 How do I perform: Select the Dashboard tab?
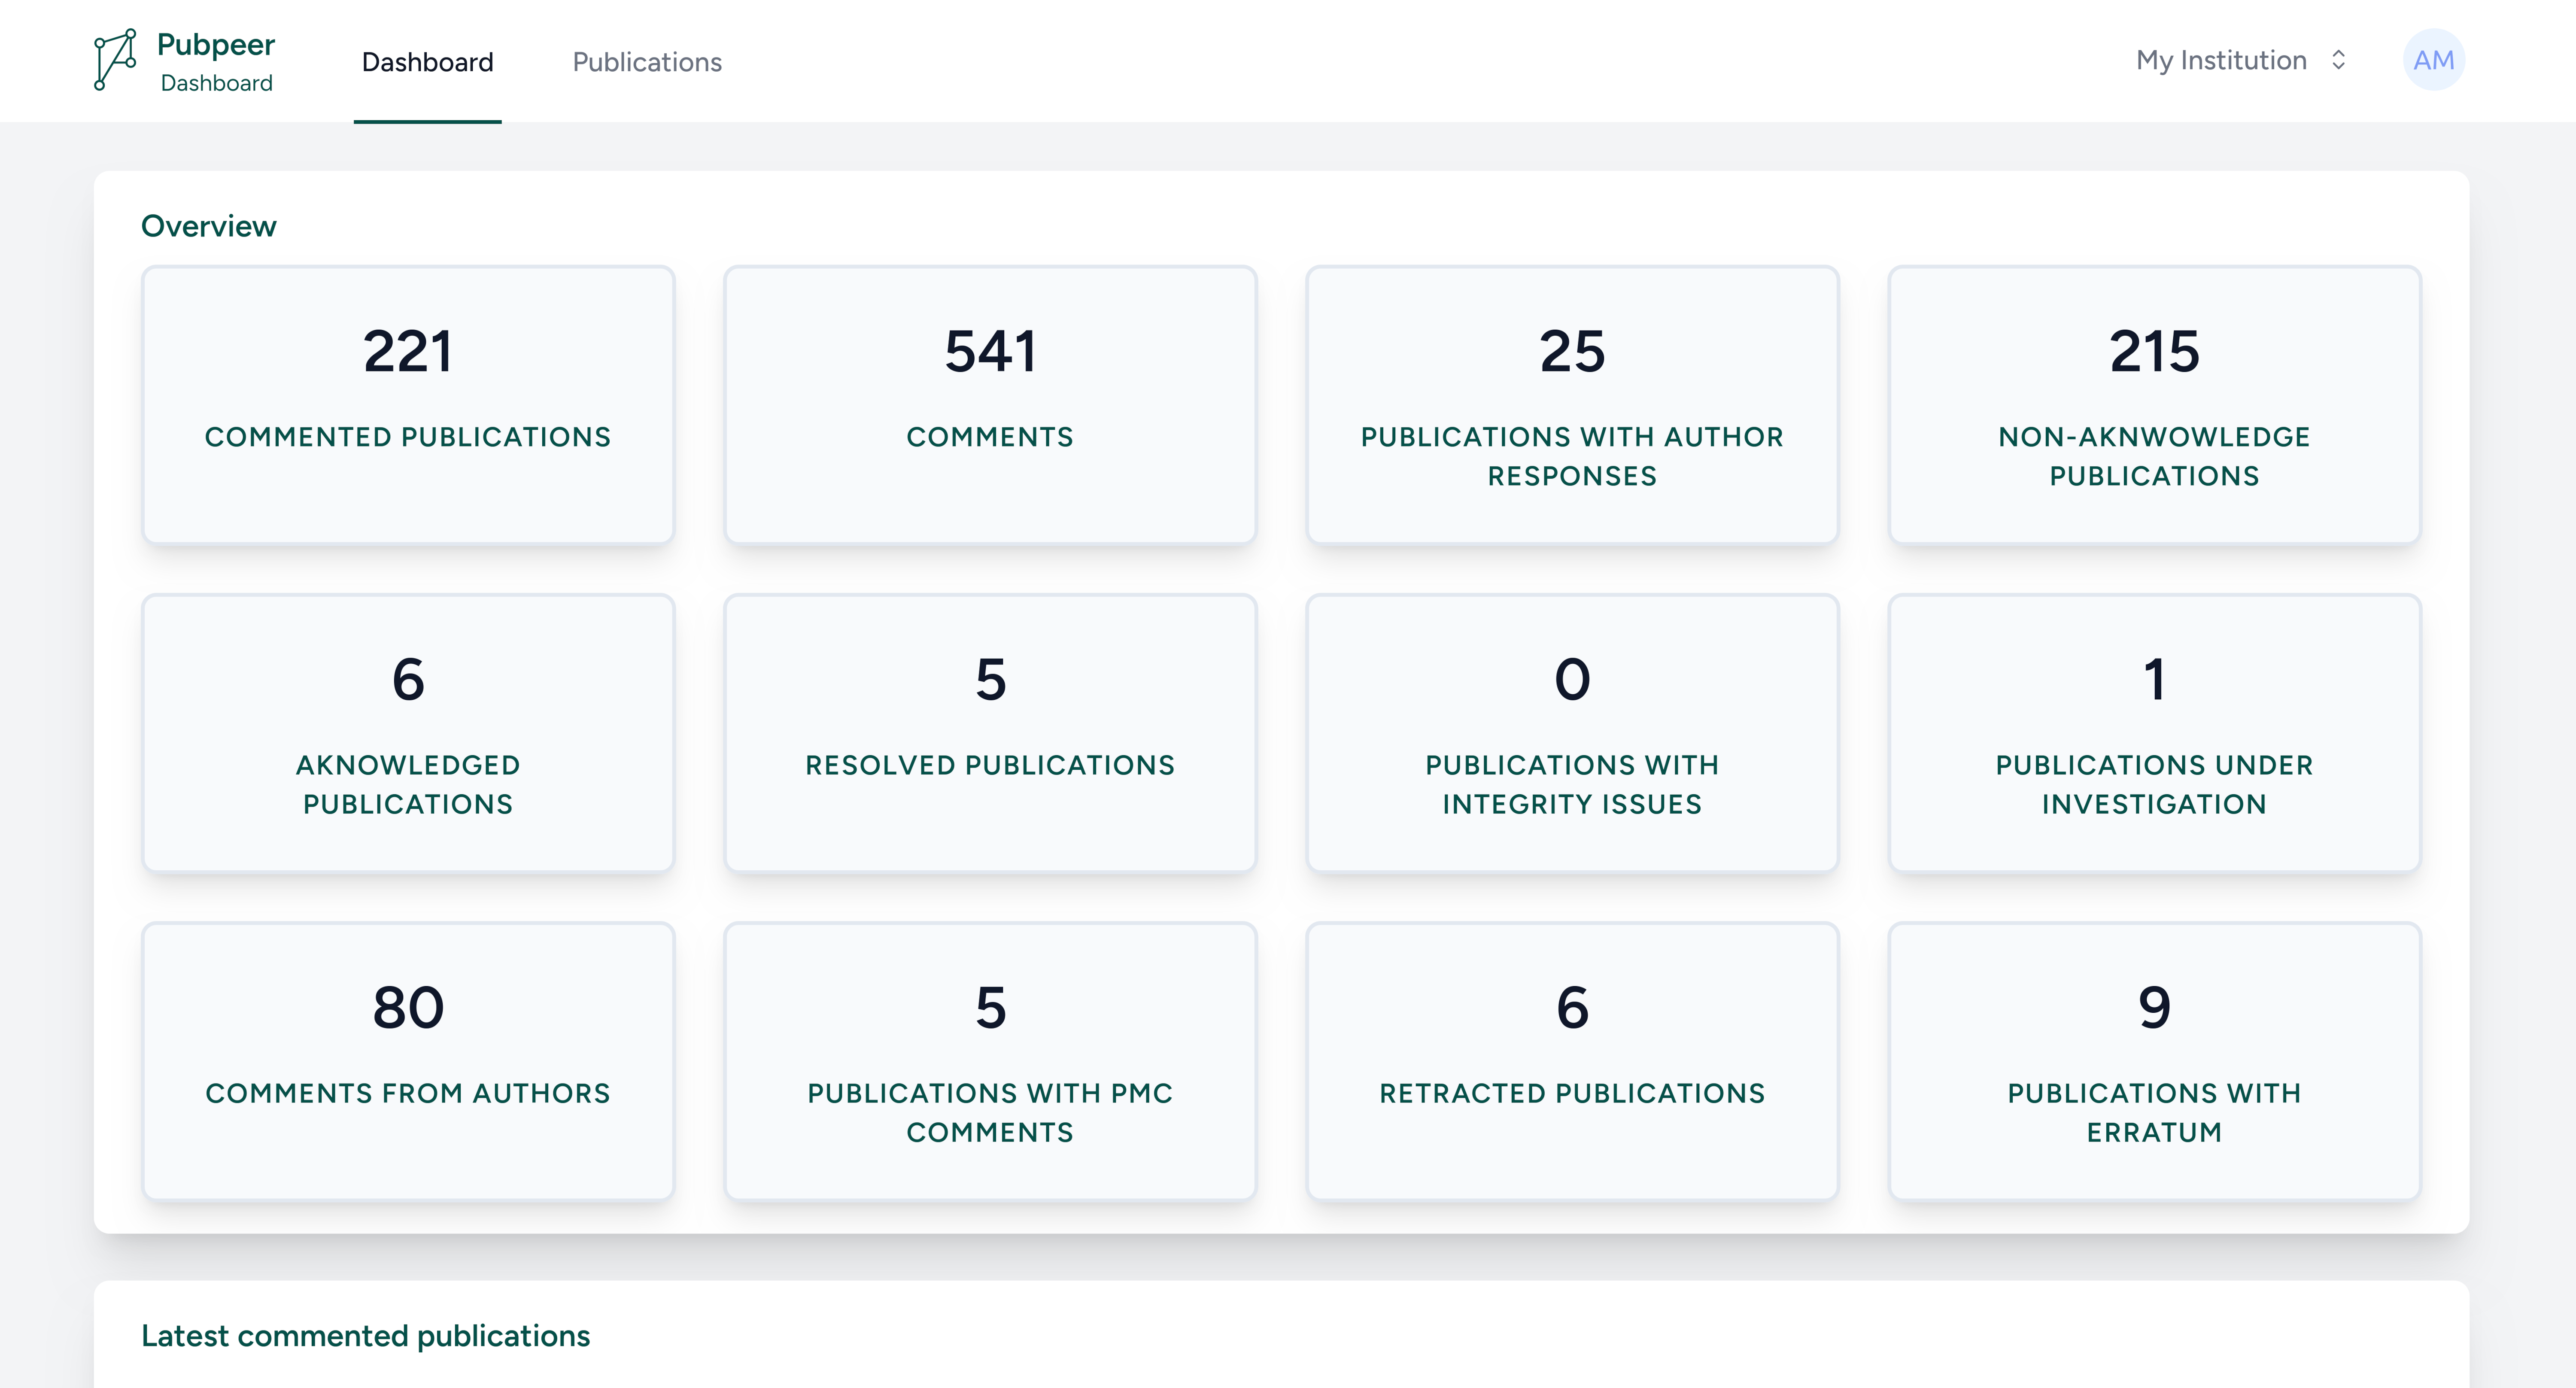click(427, 62)
